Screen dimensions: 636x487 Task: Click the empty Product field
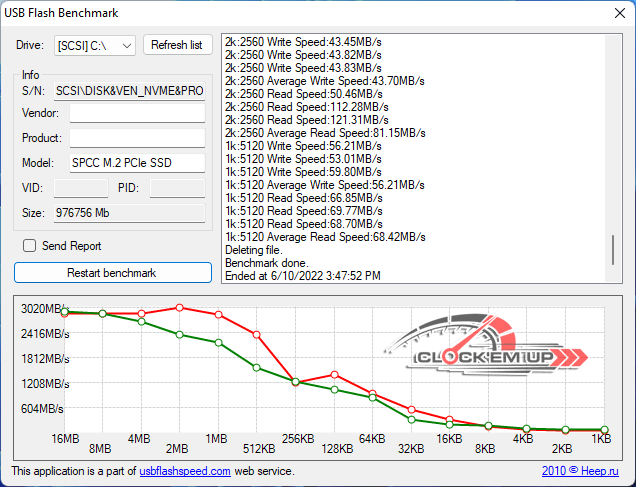pyautogui.click(x=136, y=138)
